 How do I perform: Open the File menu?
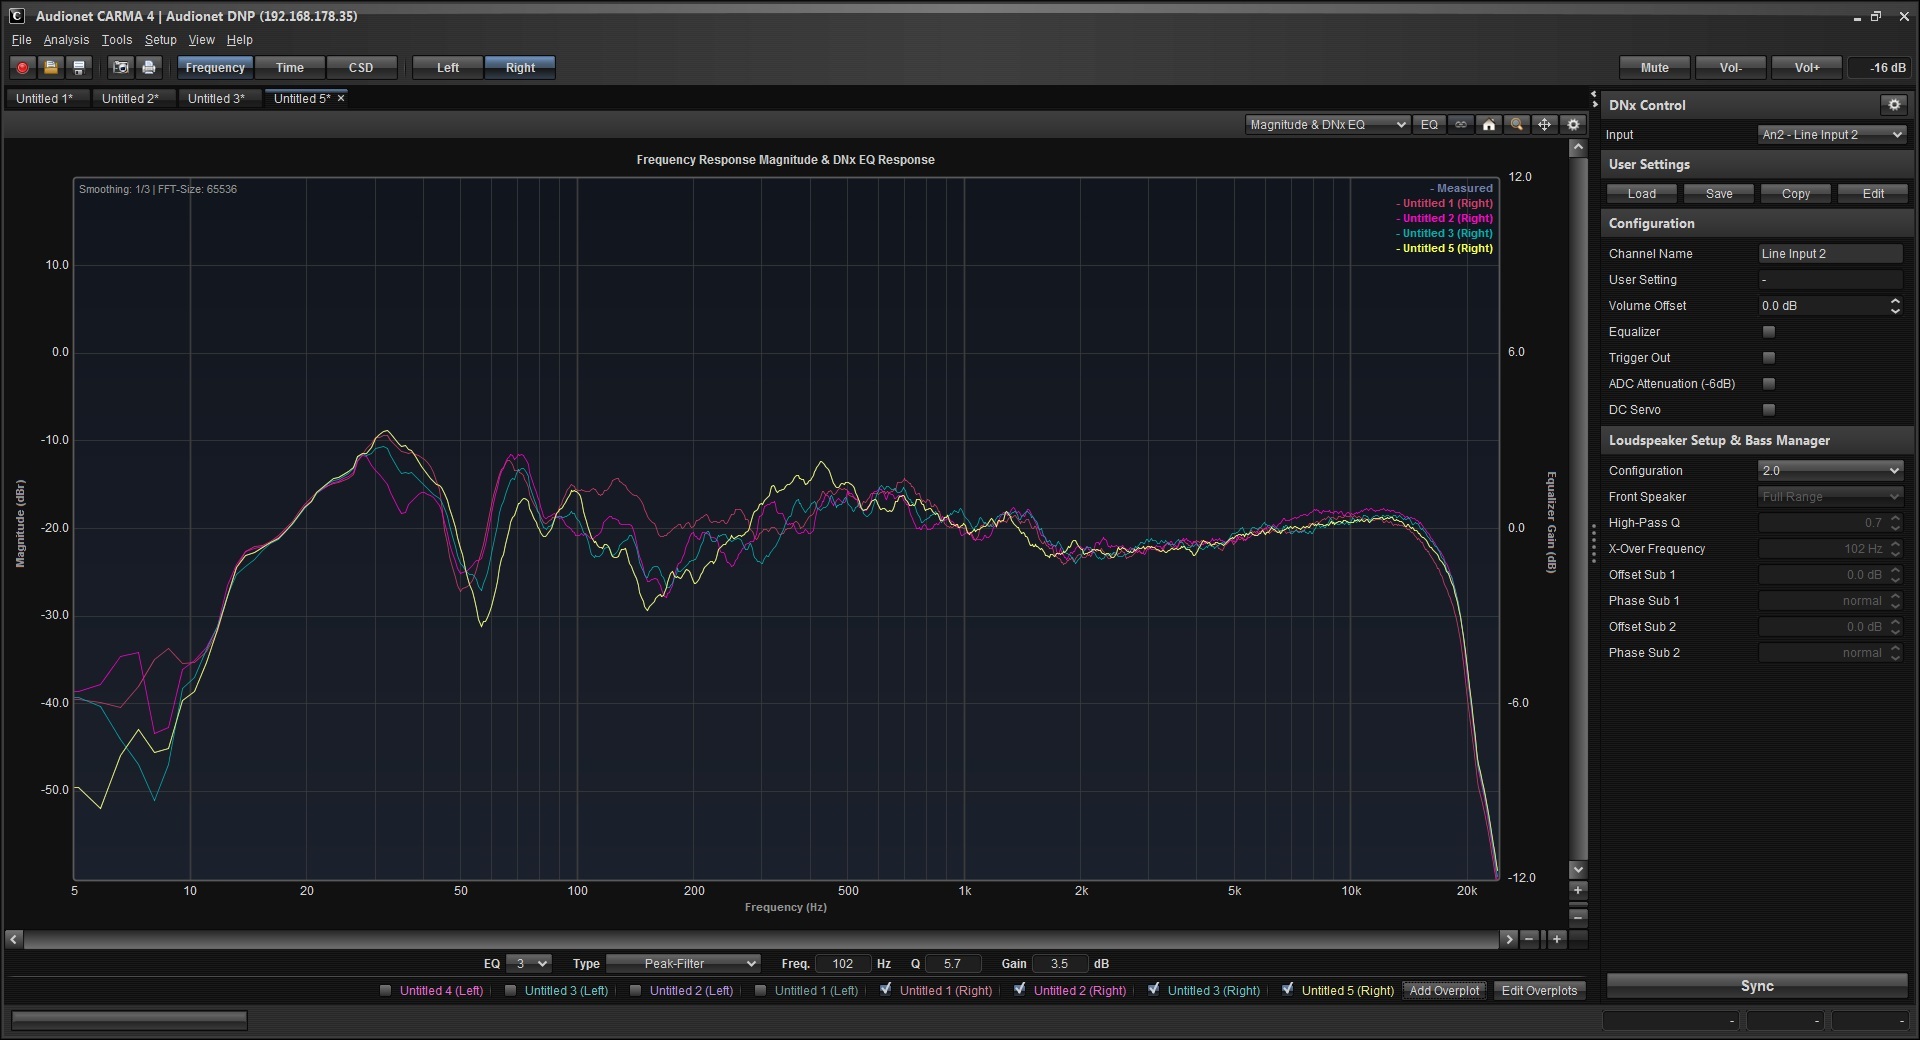point(21,40)
